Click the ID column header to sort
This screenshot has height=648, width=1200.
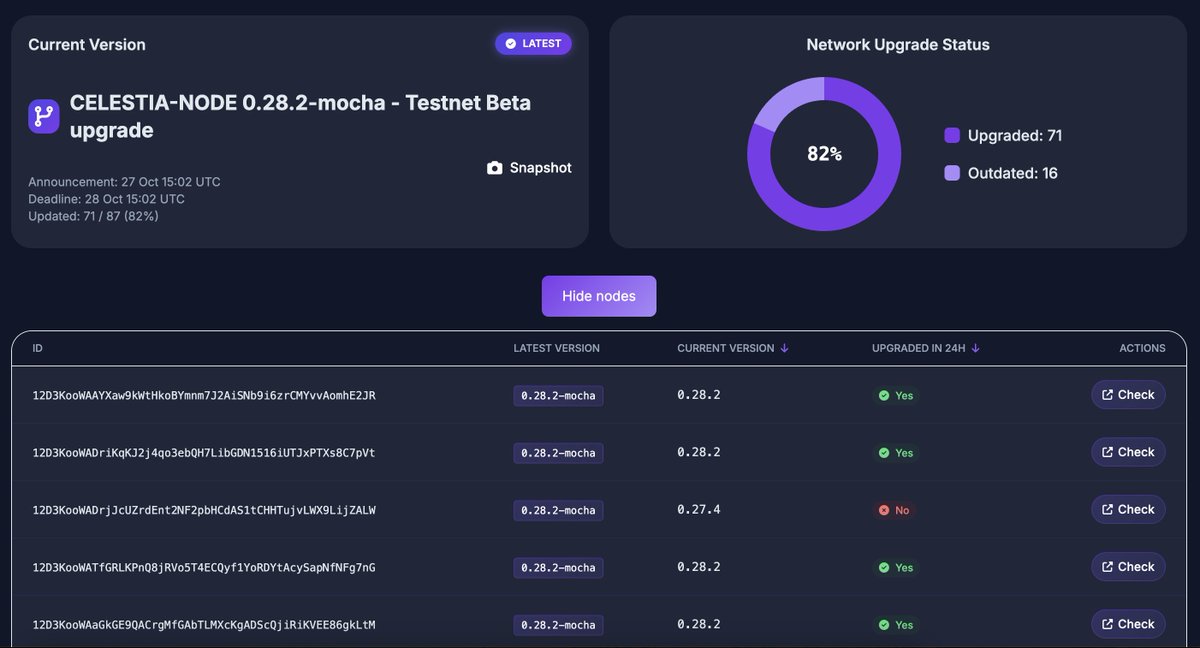tap(37, 348)
